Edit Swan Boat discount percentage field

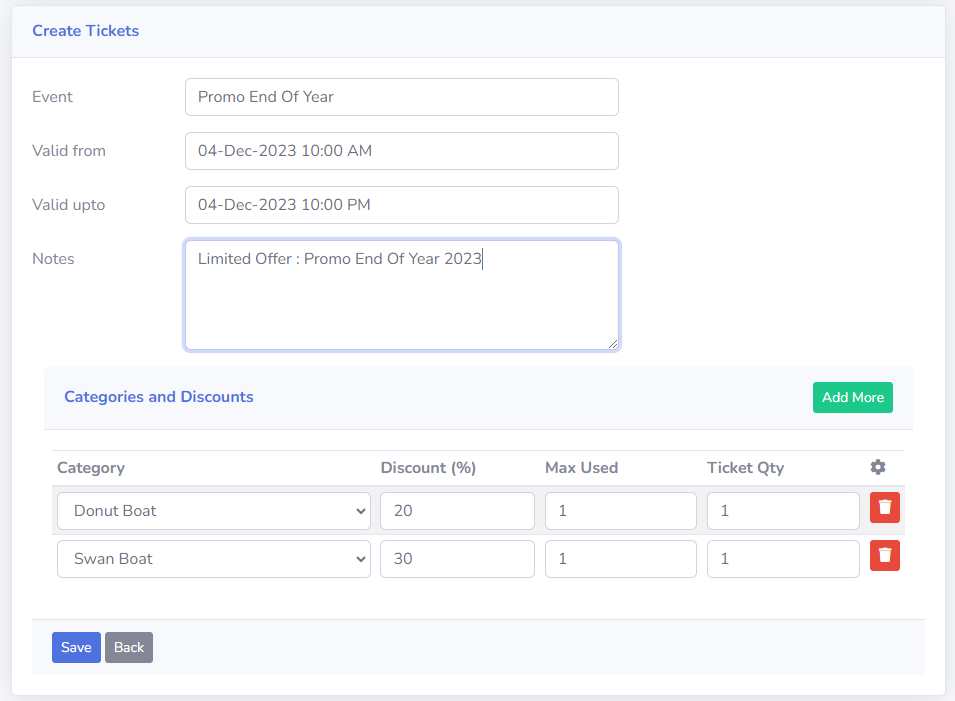pyautogui.click(x=457, y=559)
